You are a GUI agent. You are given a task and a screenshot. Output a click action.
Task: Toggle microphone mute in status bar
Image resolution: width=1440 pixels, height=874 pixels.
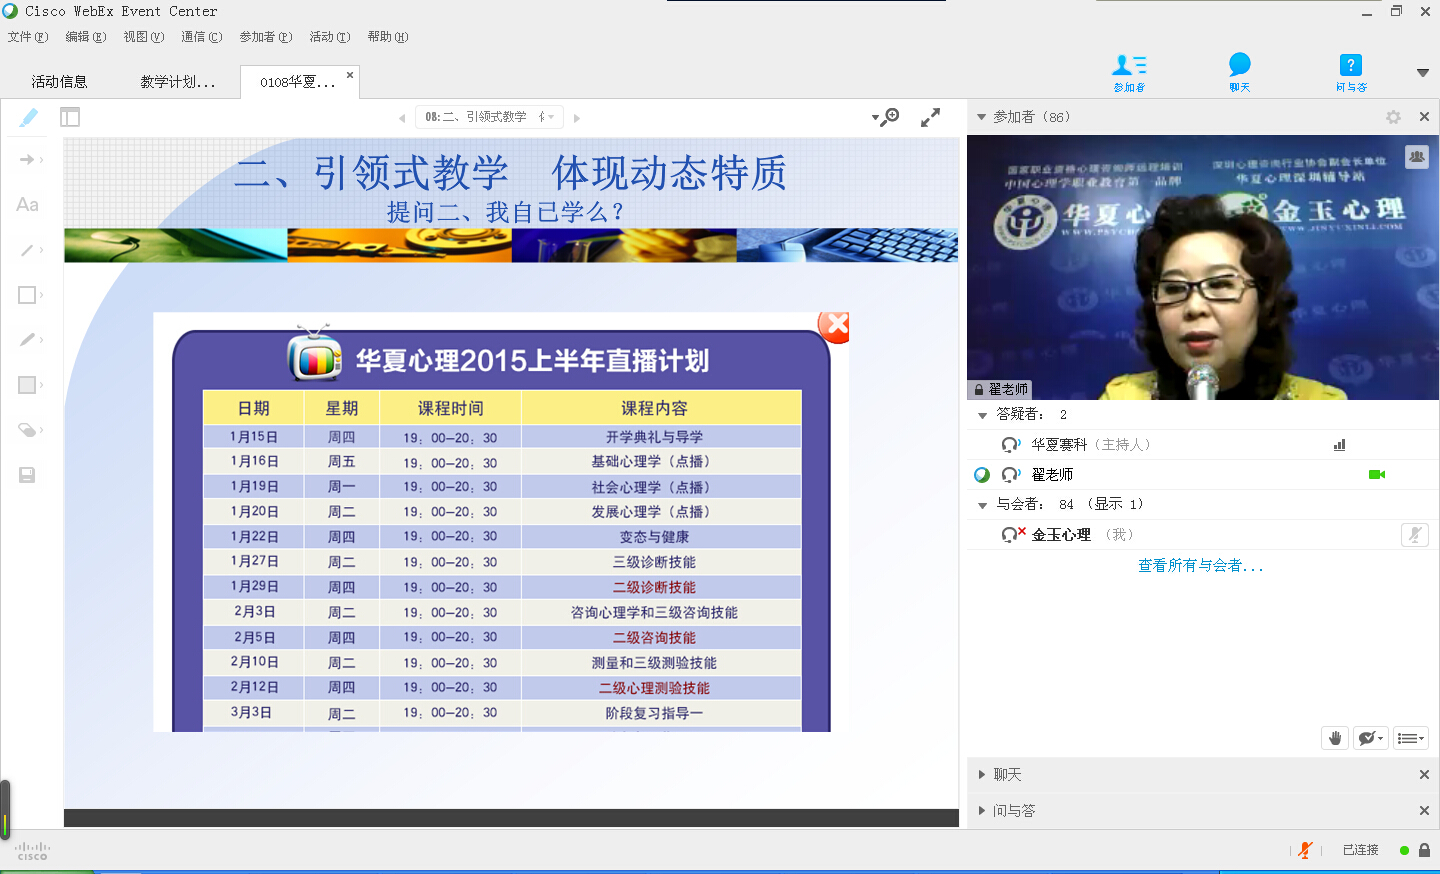coord(1305,850)
